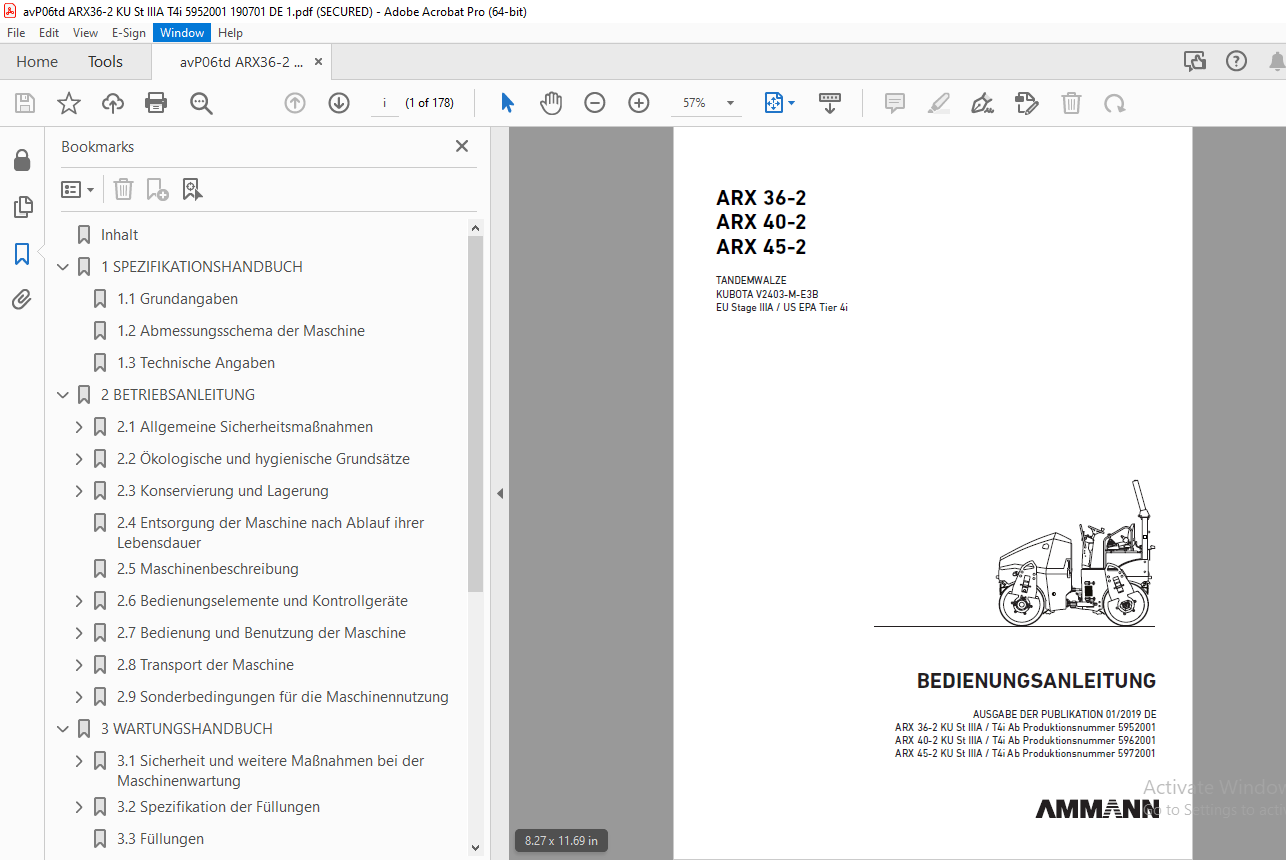The image size is (1286, 860).
Task: Open the Edit menu
Action: (49, 33)
